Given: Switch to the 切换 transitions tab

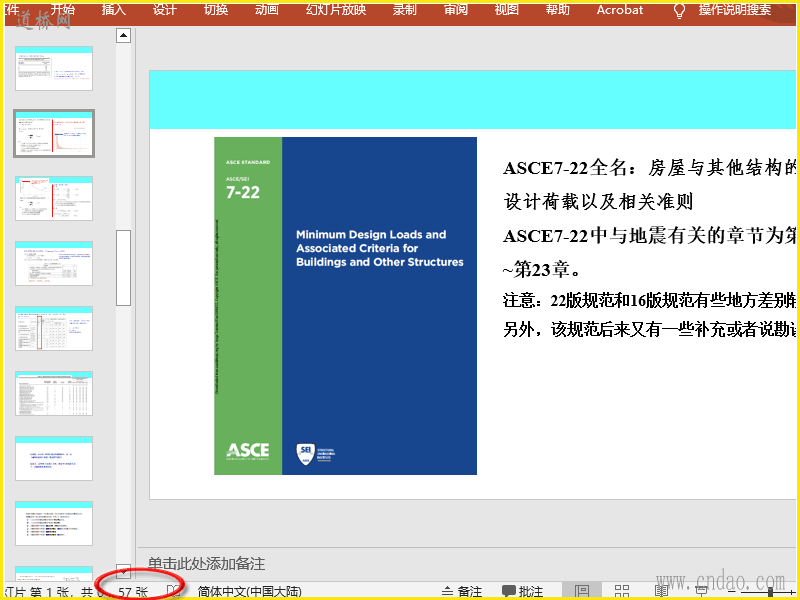Looking at the screenshot, I should 216,9.
